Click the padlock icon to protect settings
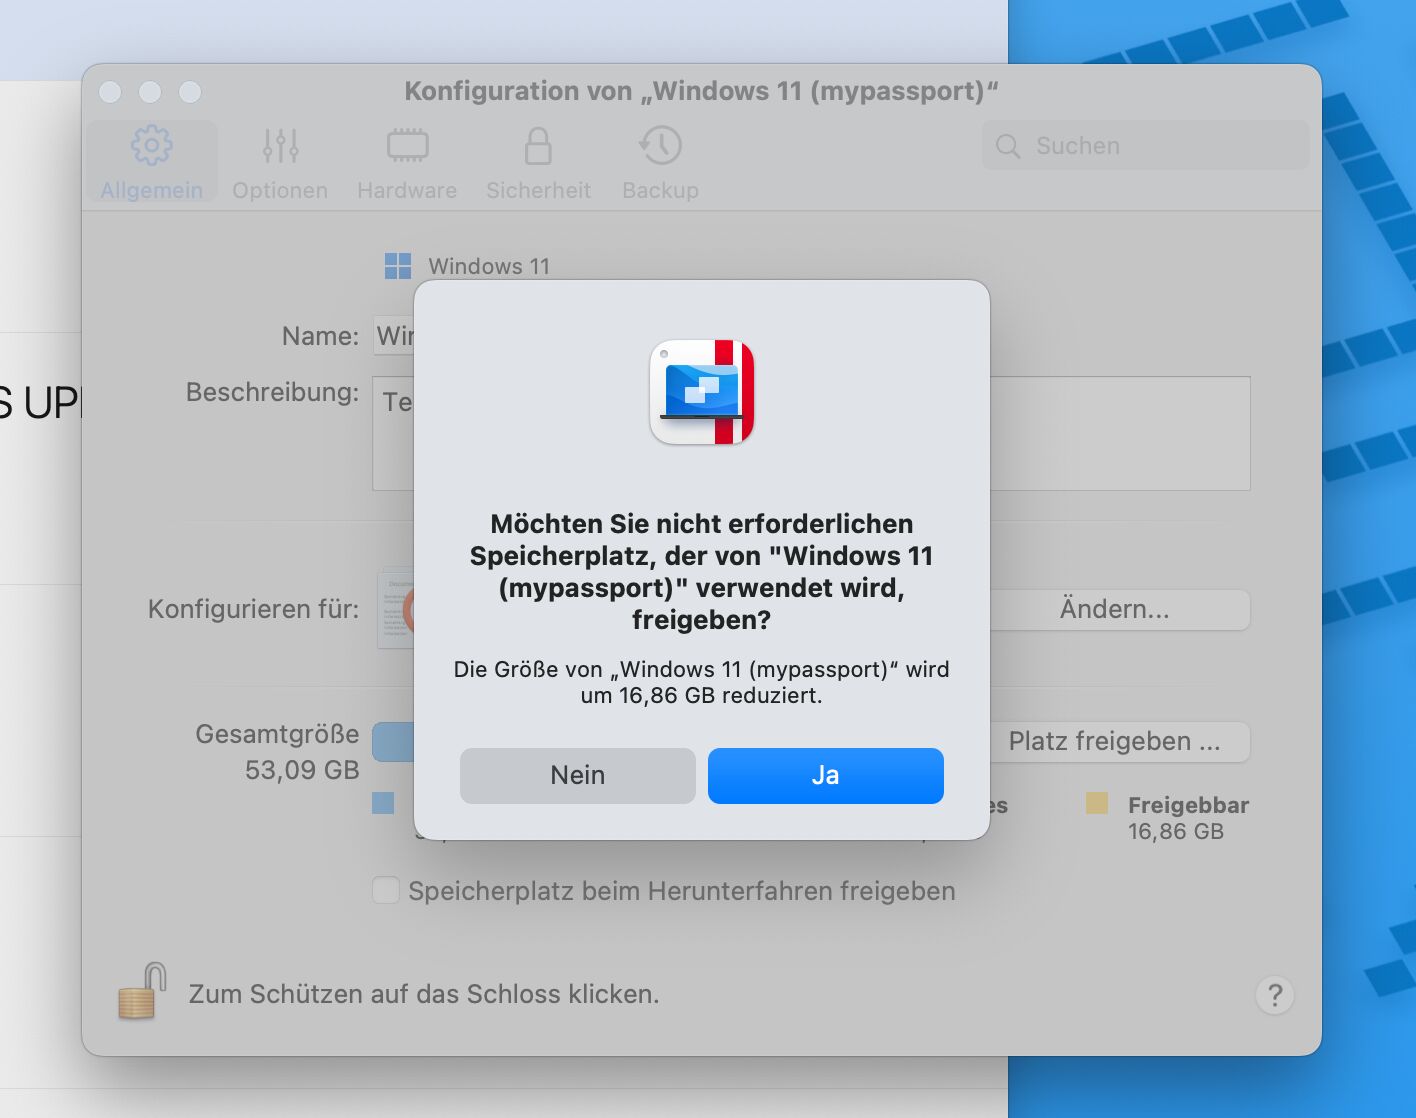1416x1118 pixels. (x=142, y=991)
